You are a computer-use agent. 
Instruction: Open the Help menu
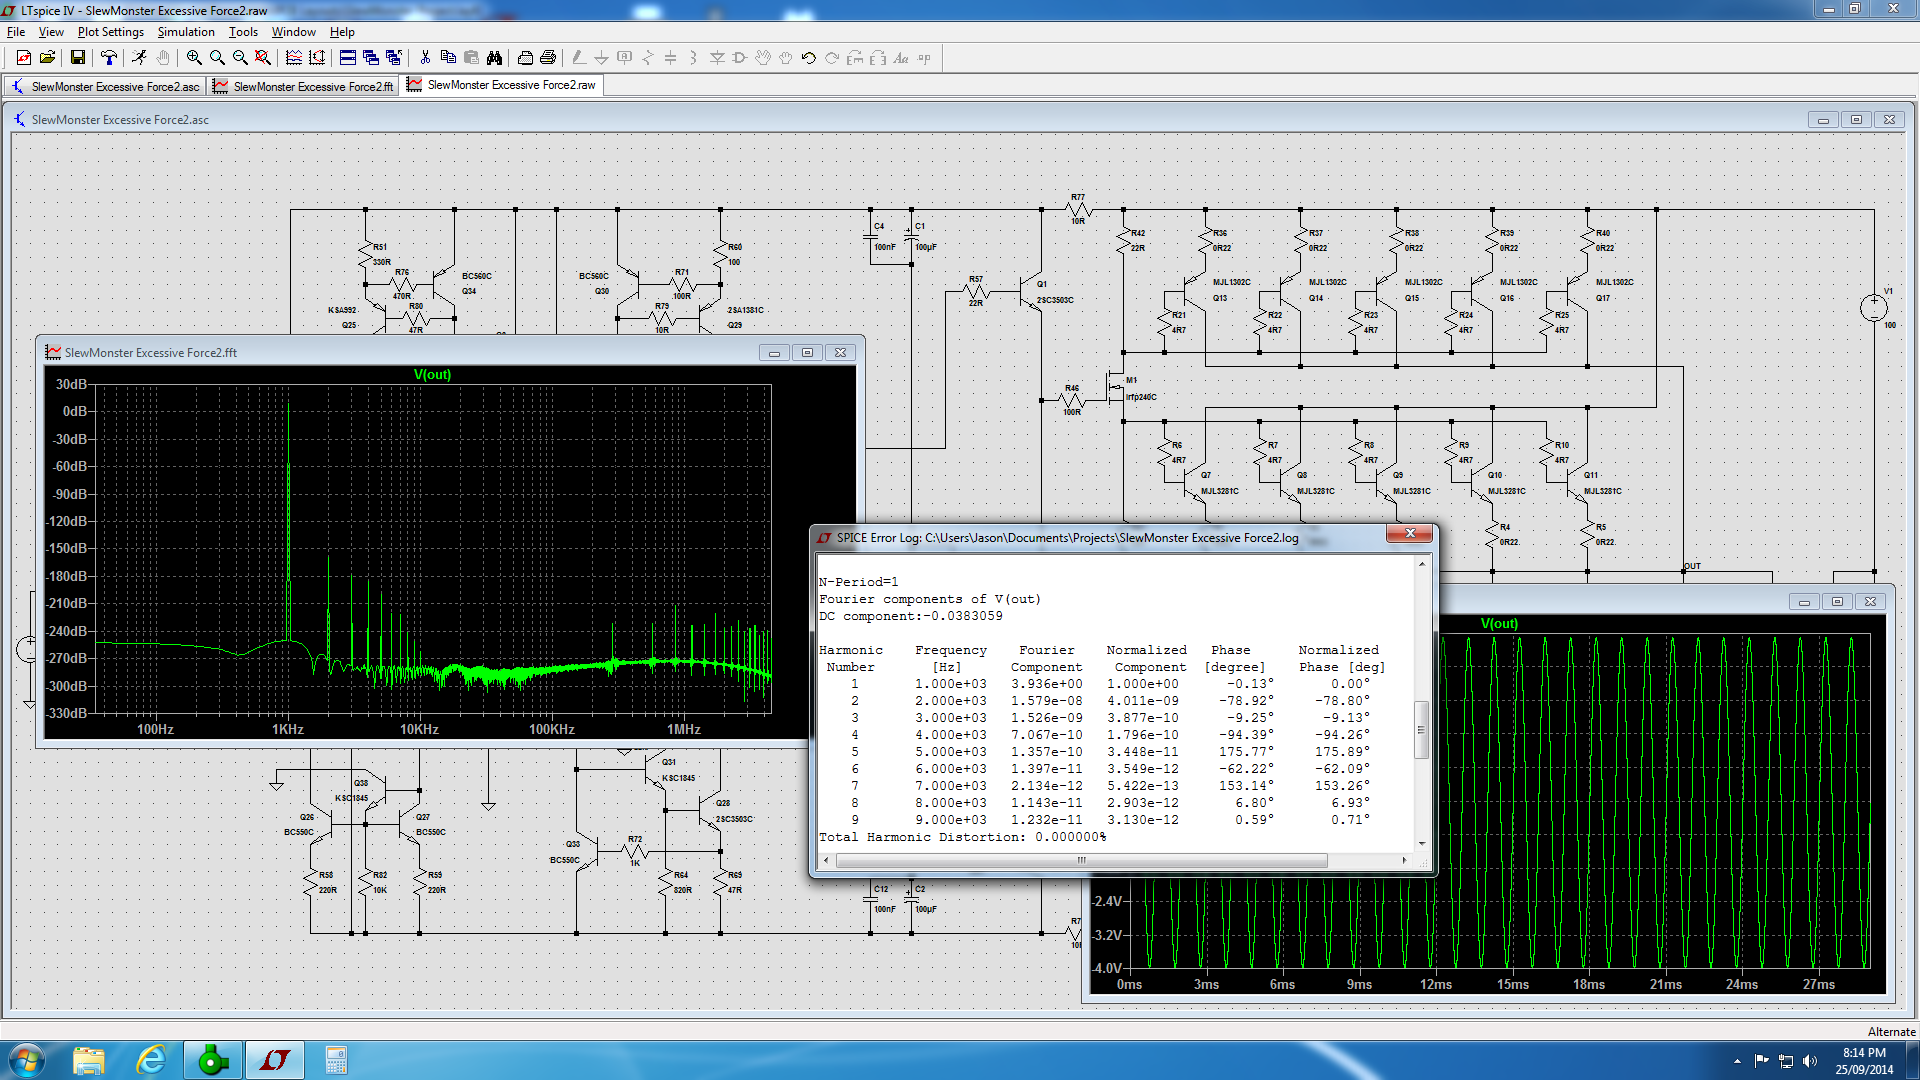point(342,32)
